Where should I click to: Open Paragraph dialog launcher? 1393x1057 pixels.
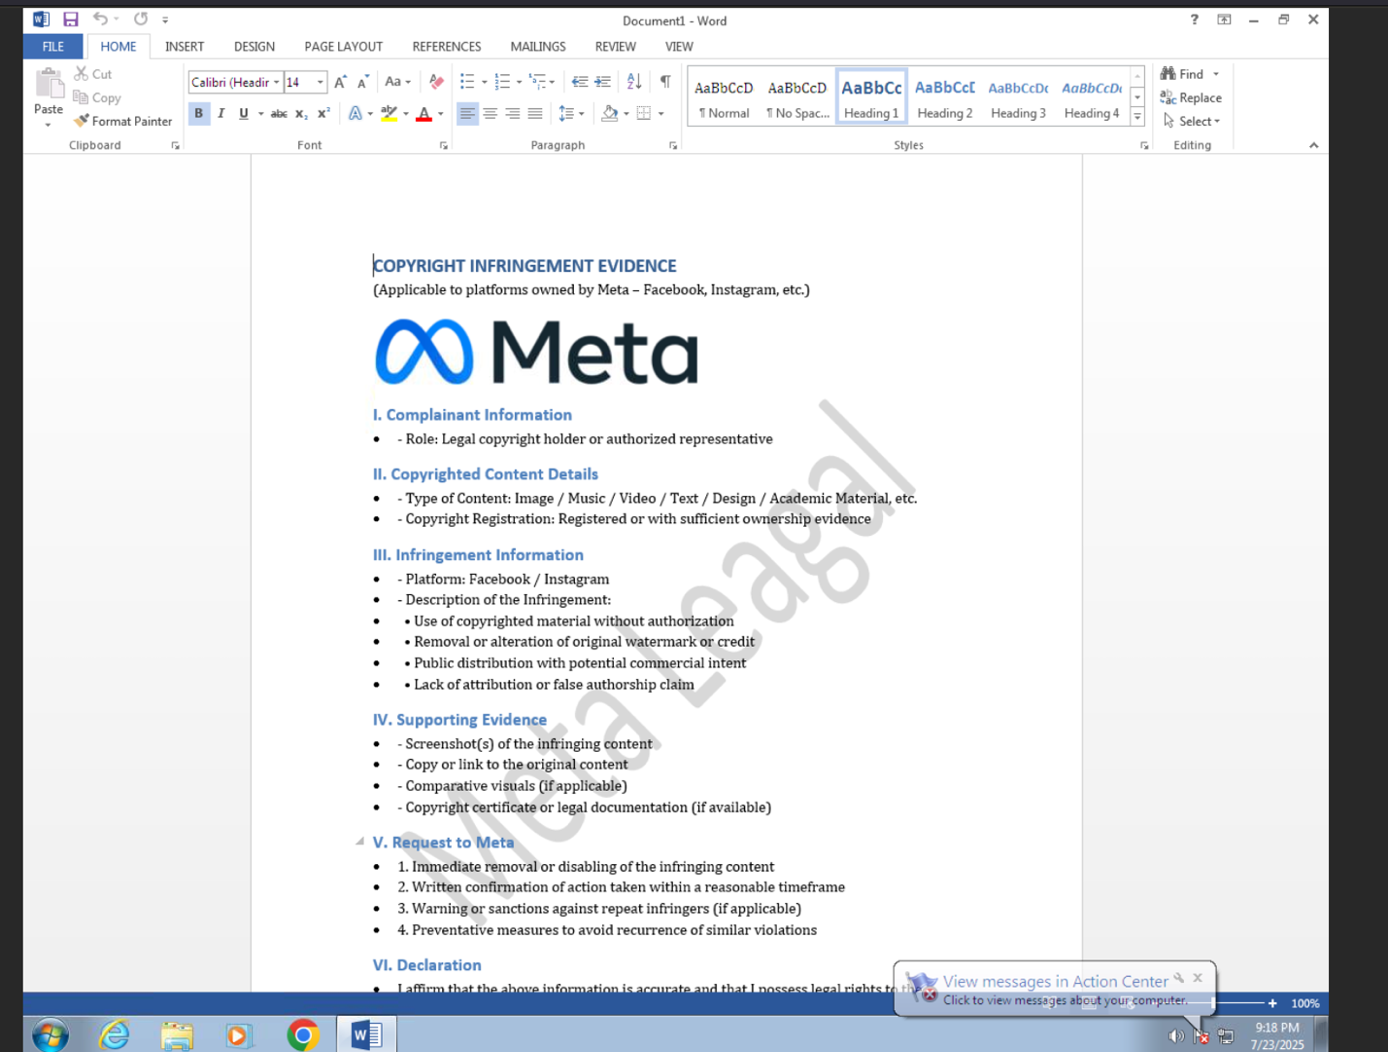(x=675, y=146)
